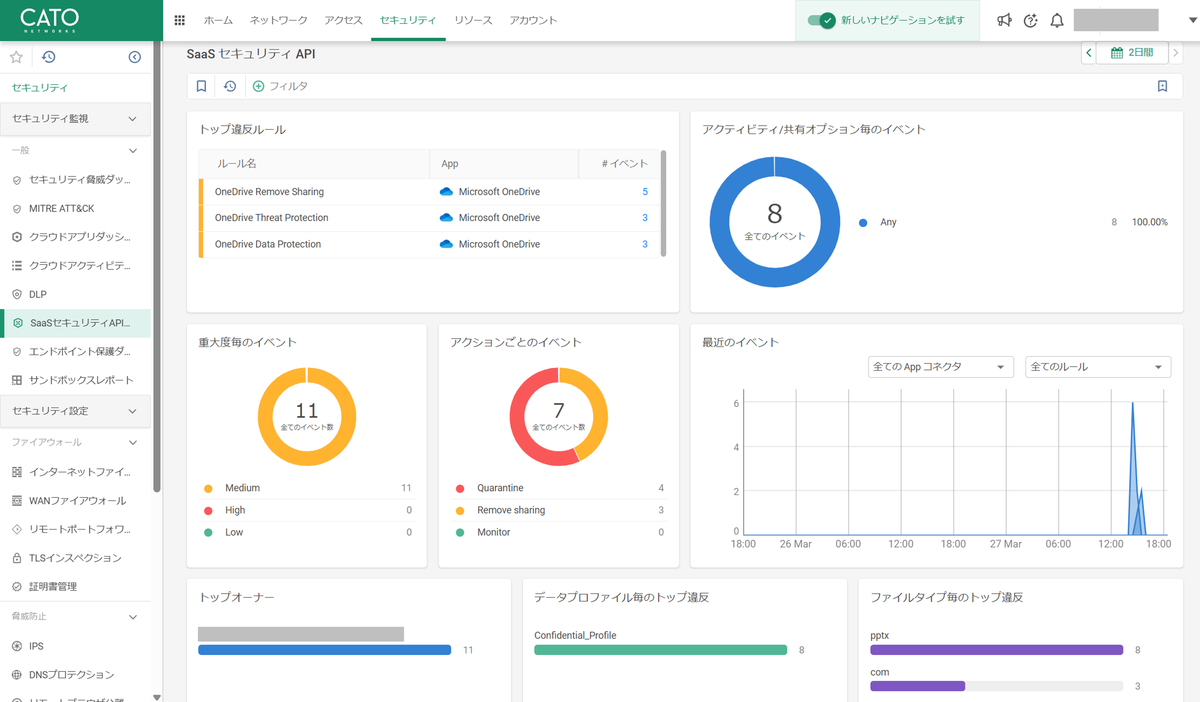Open the sidebar recent history icon
The height and width of the screenshot is (702, 1200).
[48, 57]
